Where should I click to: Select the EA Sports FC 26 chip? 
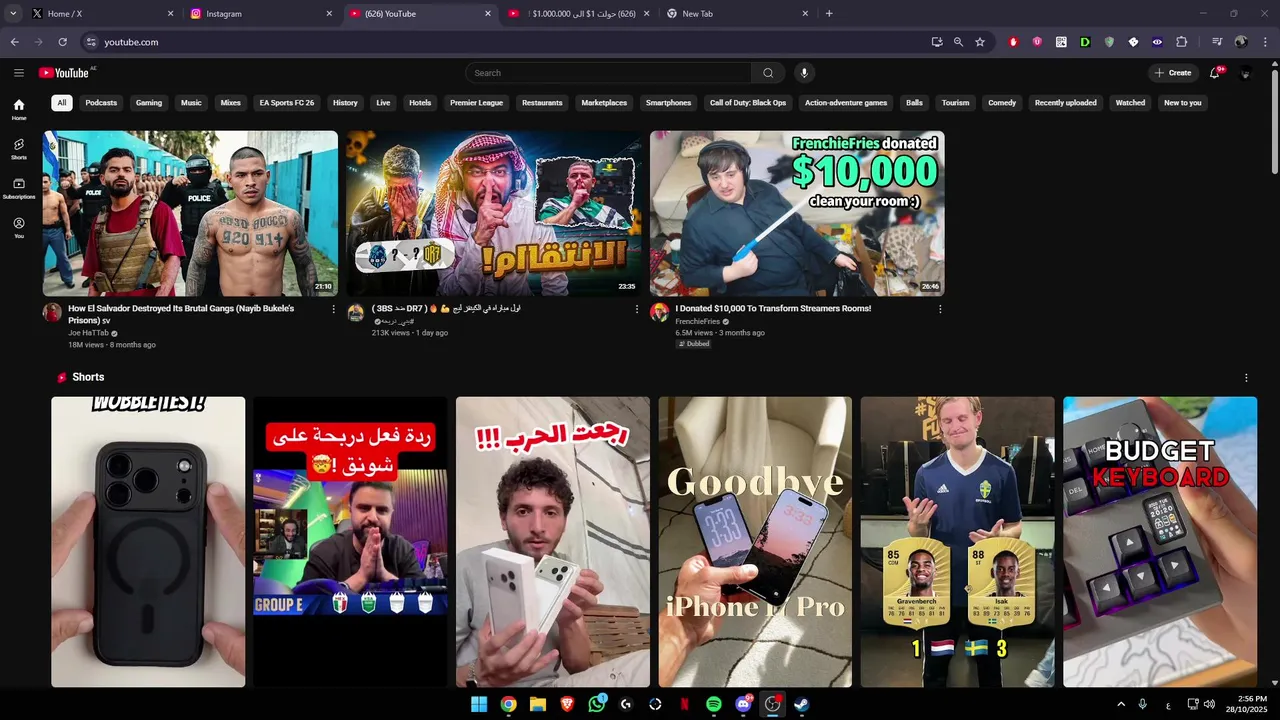(x=287, y=103)
